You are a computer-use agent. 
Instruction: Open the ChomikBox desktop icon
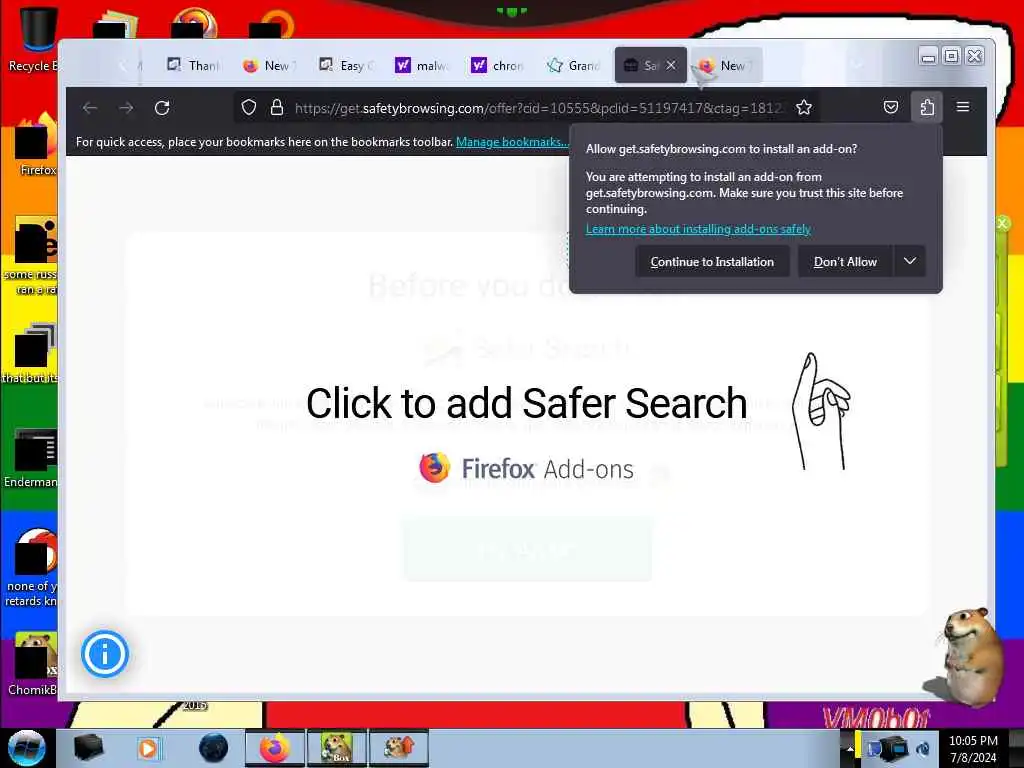tap(33, 664)
